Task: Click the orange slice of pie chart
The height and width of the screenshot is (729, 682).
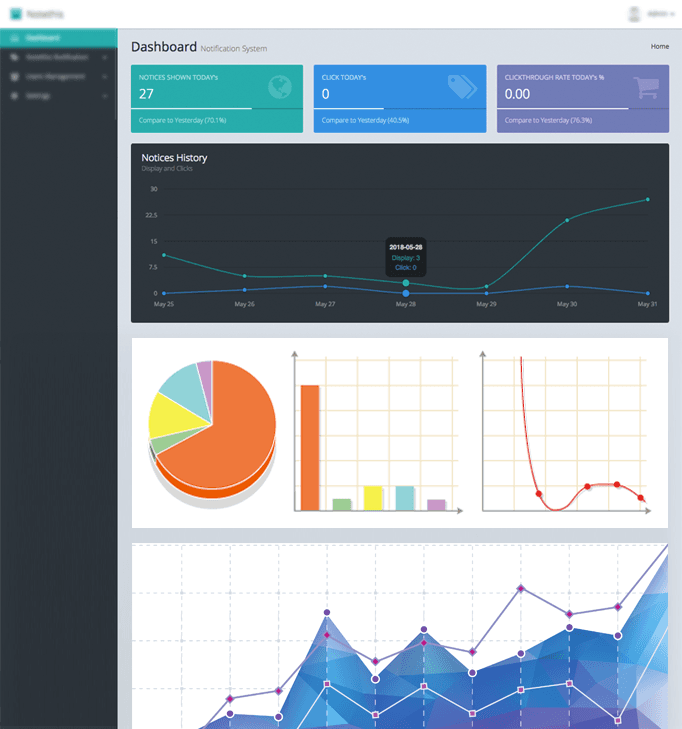Action: click(x=232, y=432)
